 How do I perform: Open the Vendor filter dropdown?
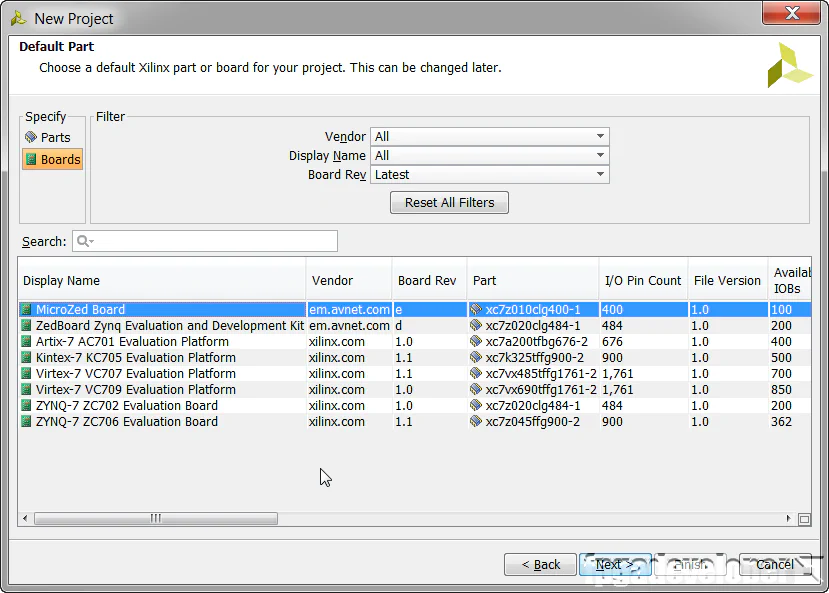(x=599, y=136)
